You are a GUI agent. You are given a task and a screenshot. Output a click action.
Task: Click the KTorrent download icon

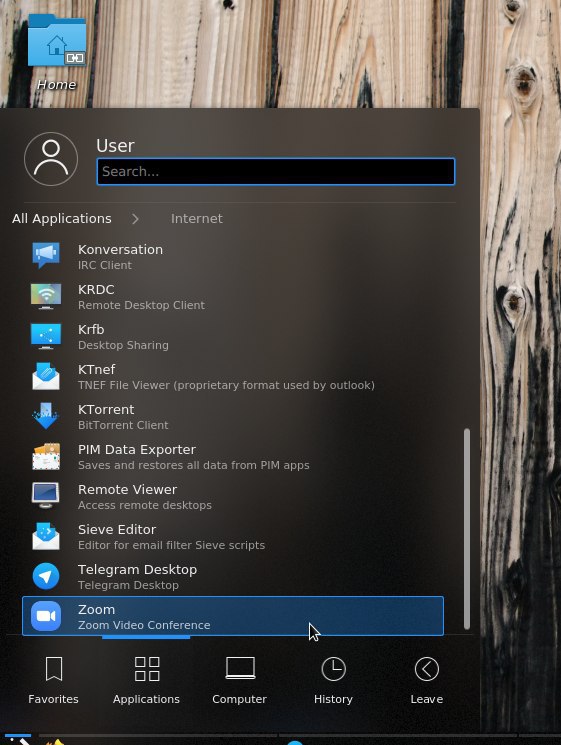[46, 416]
